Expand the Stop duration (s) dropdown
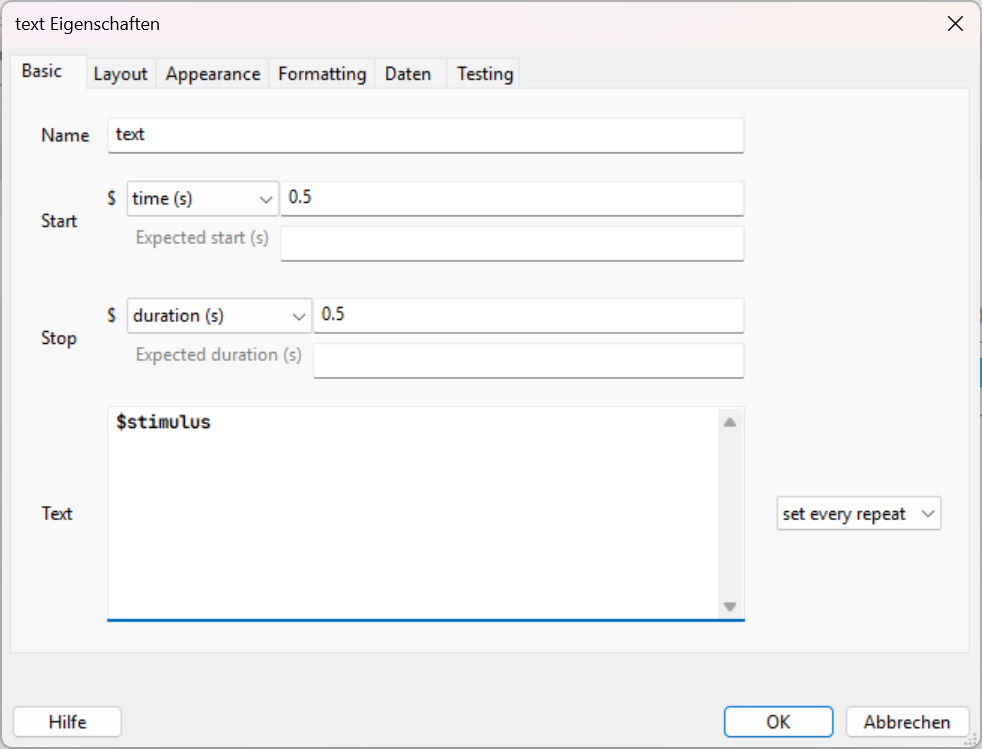Viewport: 982px width, 749px height. pos(219,316)
